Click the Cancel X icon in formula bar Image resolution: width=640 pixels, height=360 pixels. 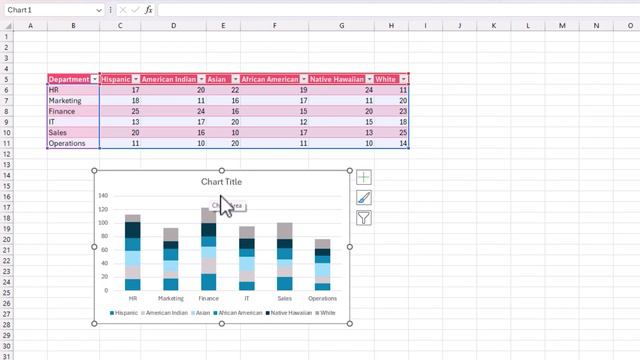pos(122,10)
